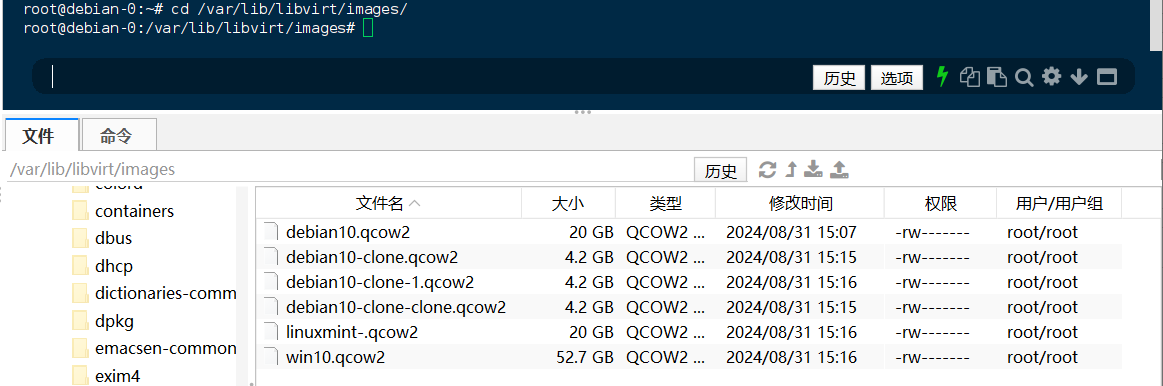Open terminal settings gear icon
This screenshot has height=386, width=1163.
1052,76
